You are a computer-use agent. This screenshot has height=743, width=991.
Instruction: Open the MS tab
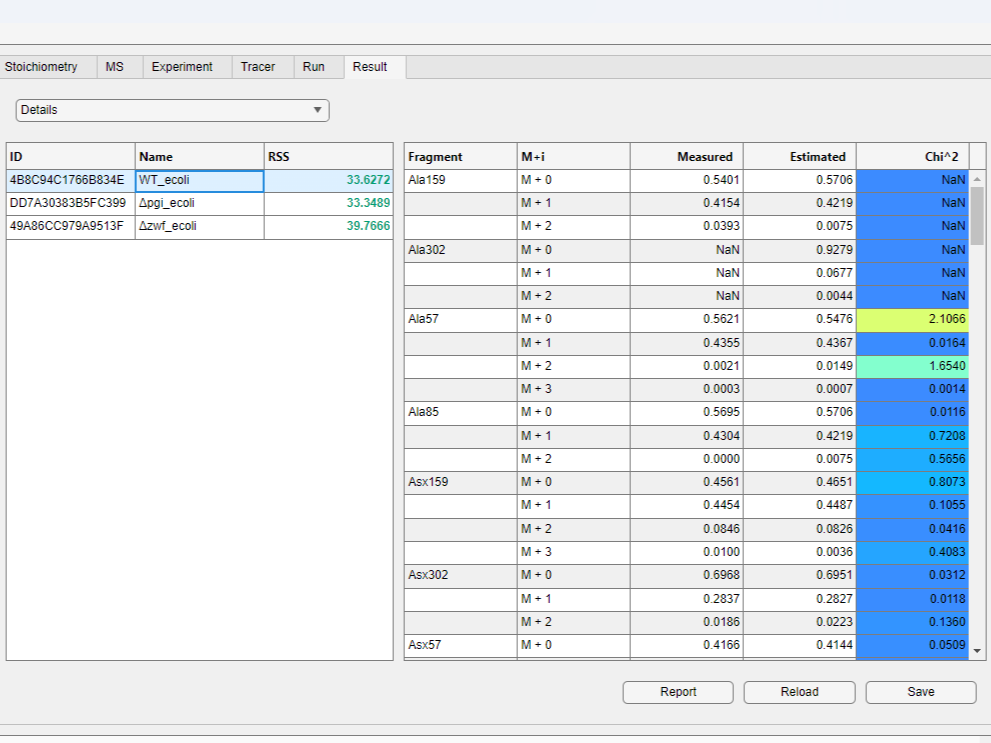point(117,66)
